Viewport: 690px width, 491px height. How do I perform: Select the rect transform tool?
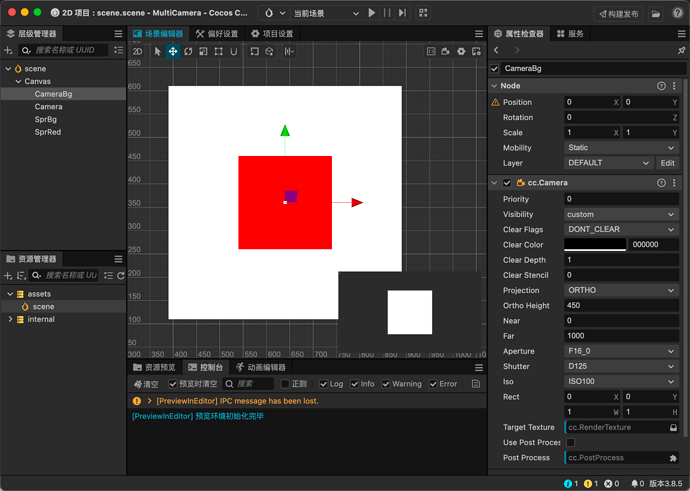point(218,51)
